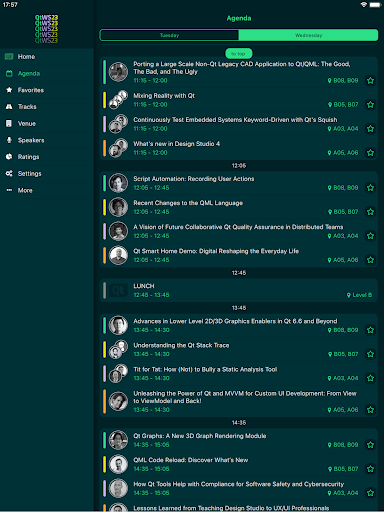Screen dimensions: 384x512
Task: Click the Favorites star icon in sidebar
Action: pyautogui.click(x=9, y=90)
